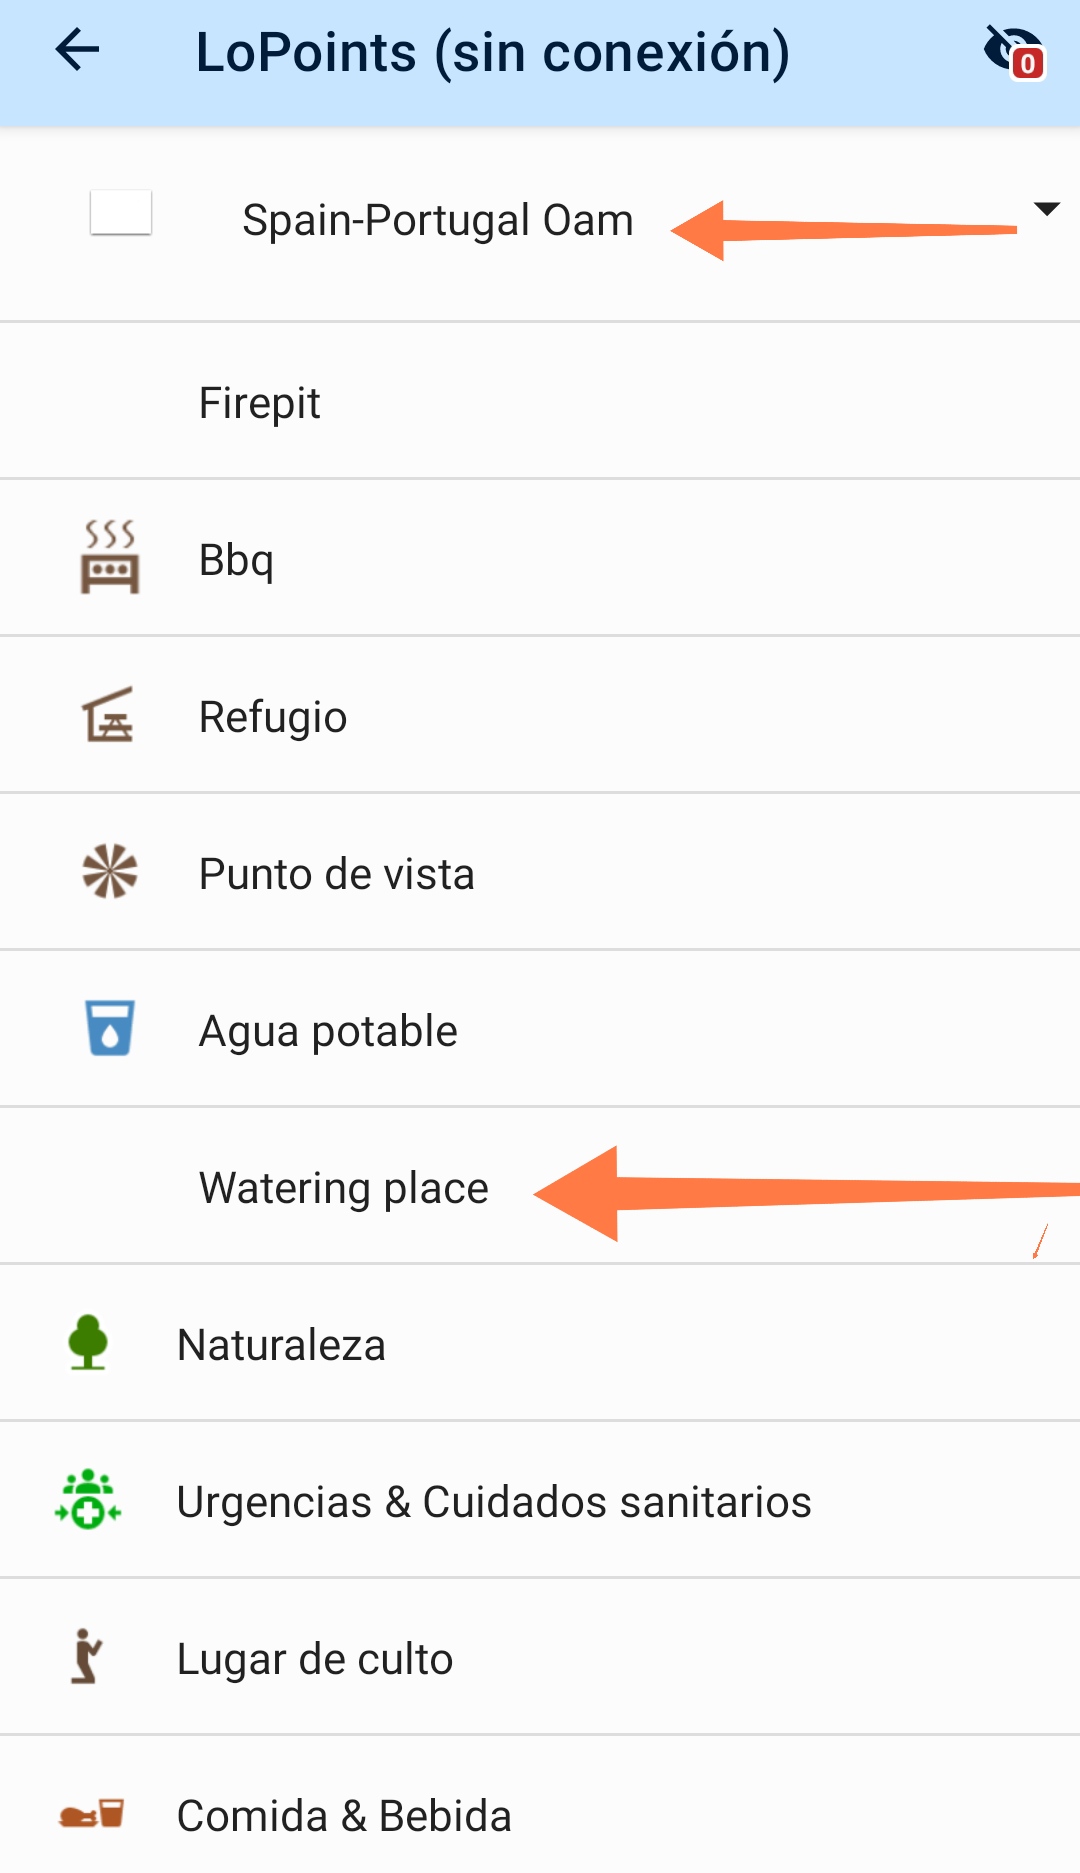The height and width of the screenshot is (1873, 1080).
Task: Select the Agua potable label
Action: [x=328, y=1031]
